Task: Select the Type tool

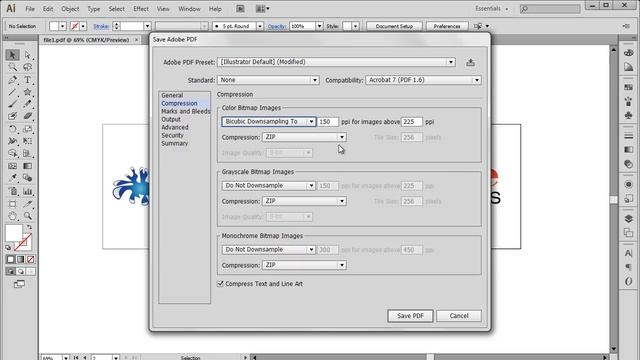Action: [27, 80]
